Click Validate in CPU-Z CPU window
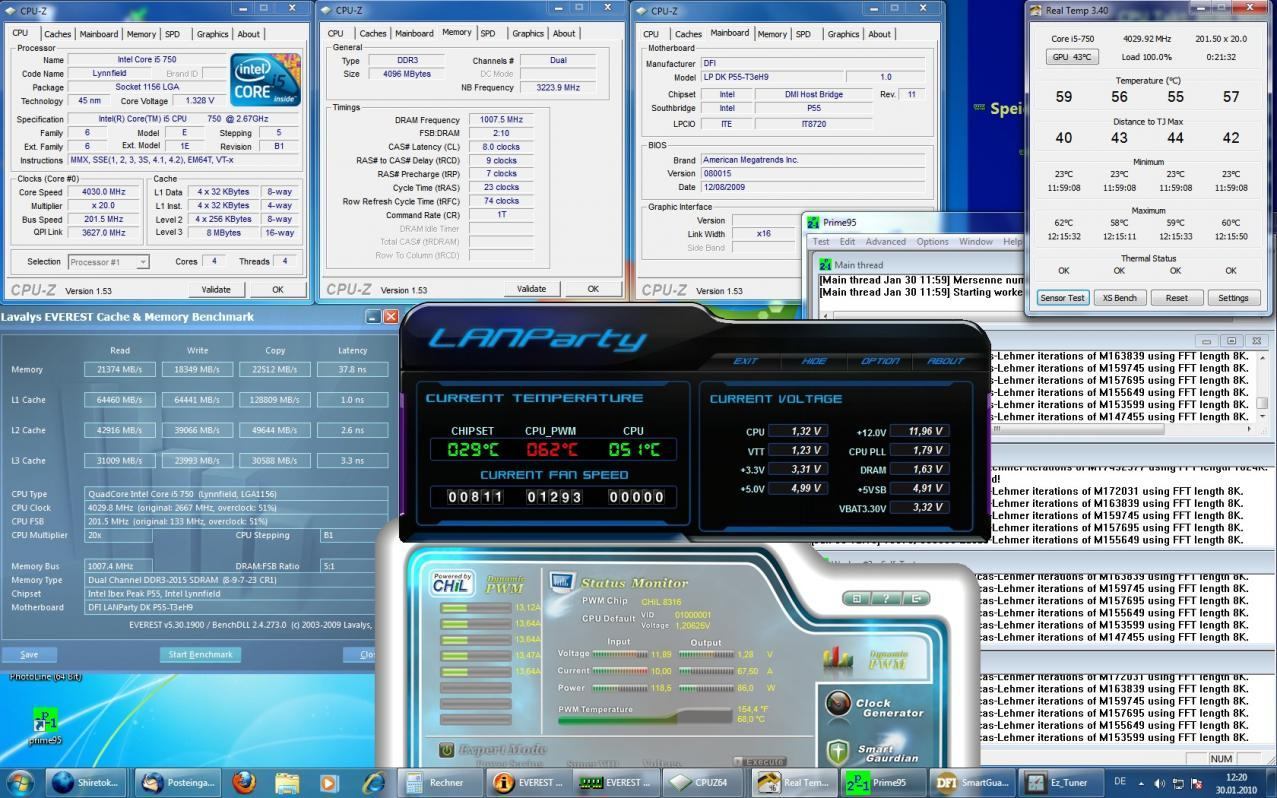Screen dimensions: 1277x798 click(216, 289)
